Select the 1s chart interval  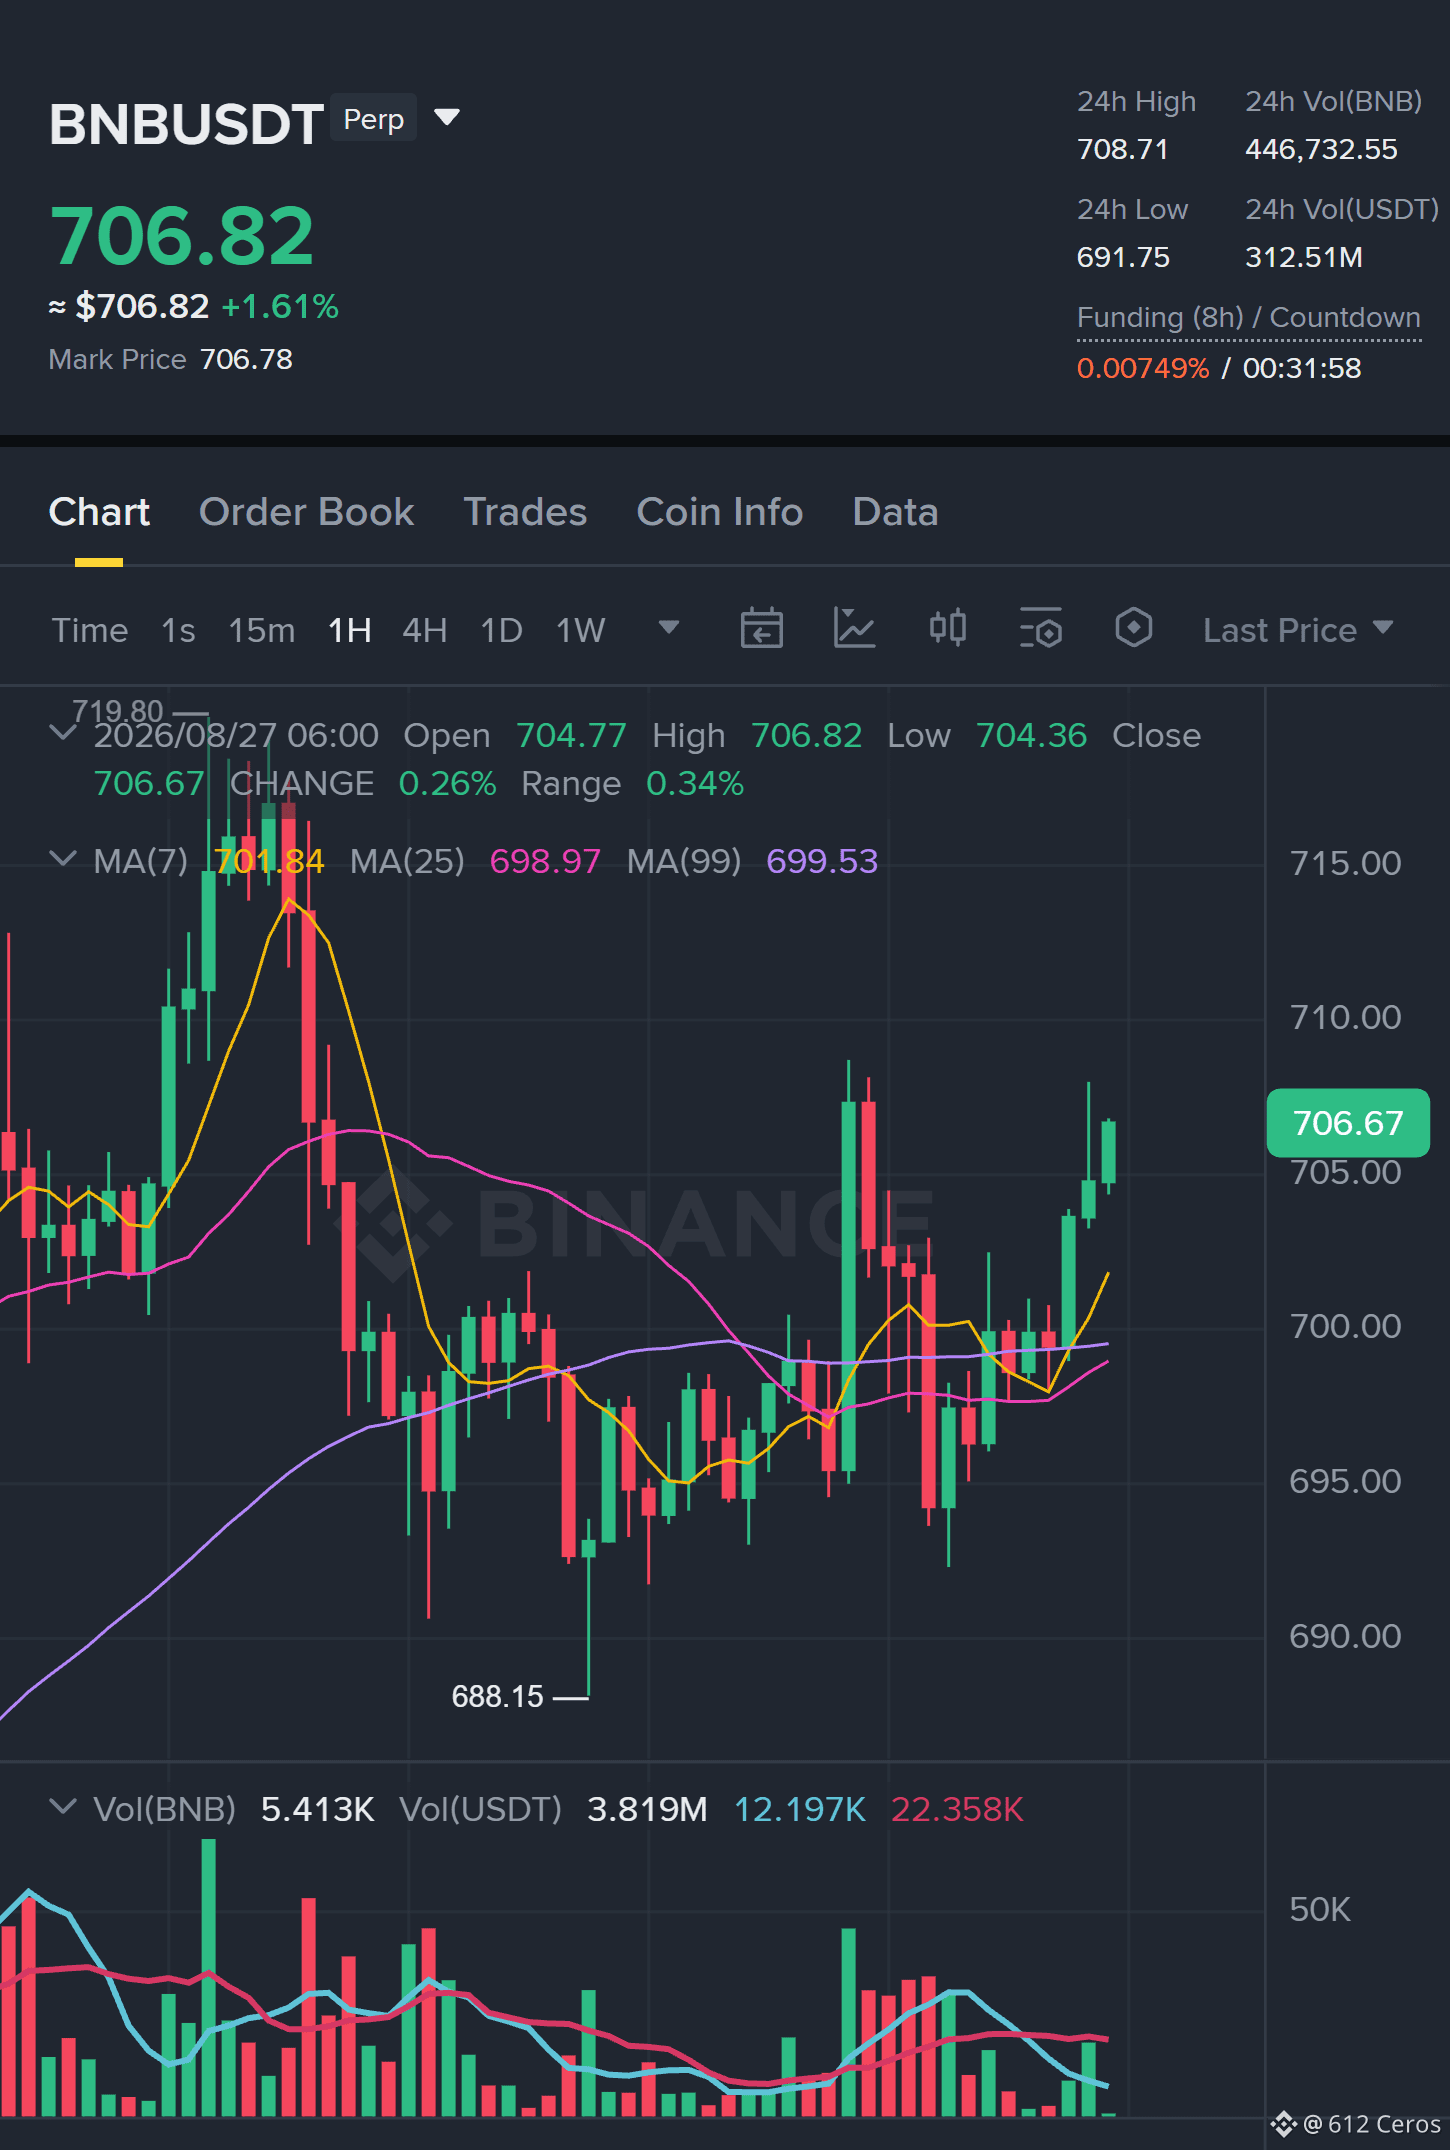point(178,630)
